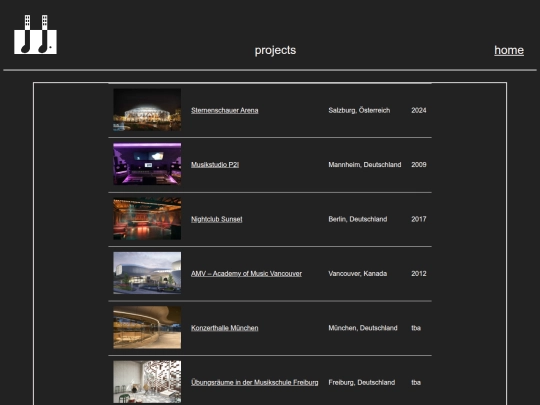Click the Konzerthalle München thumbnail image
The width and height of the screenshot is (540, 405).
pos(147,328)
